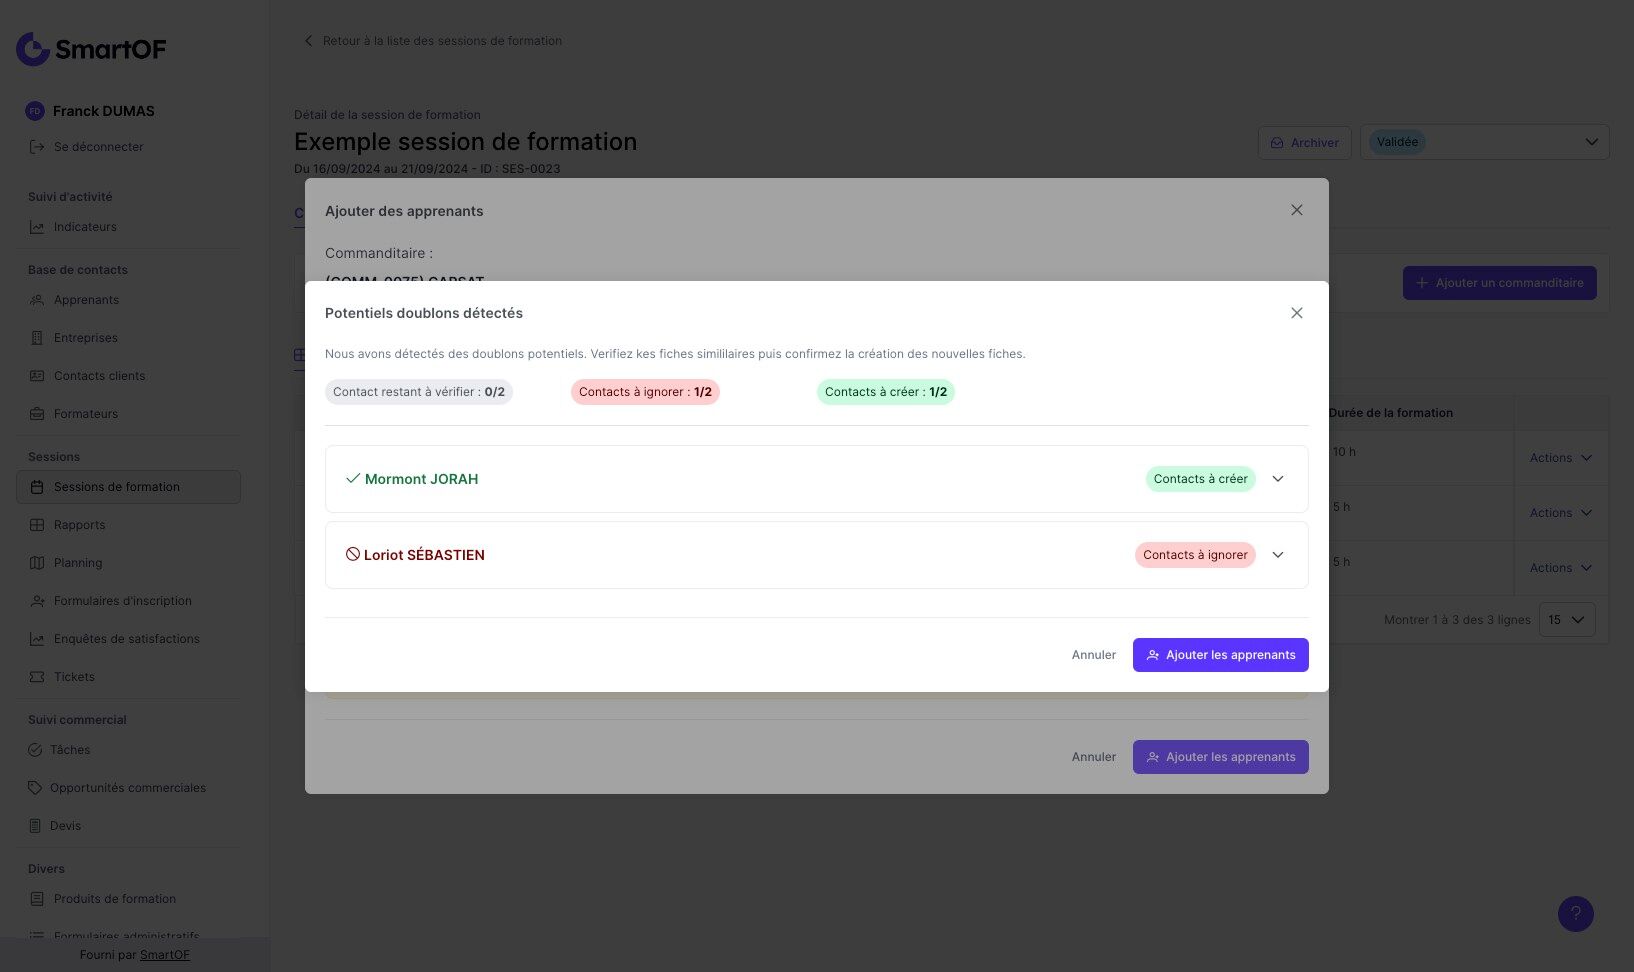Click the Contacts à ignorer 1/2 counter

click(645, 392)
